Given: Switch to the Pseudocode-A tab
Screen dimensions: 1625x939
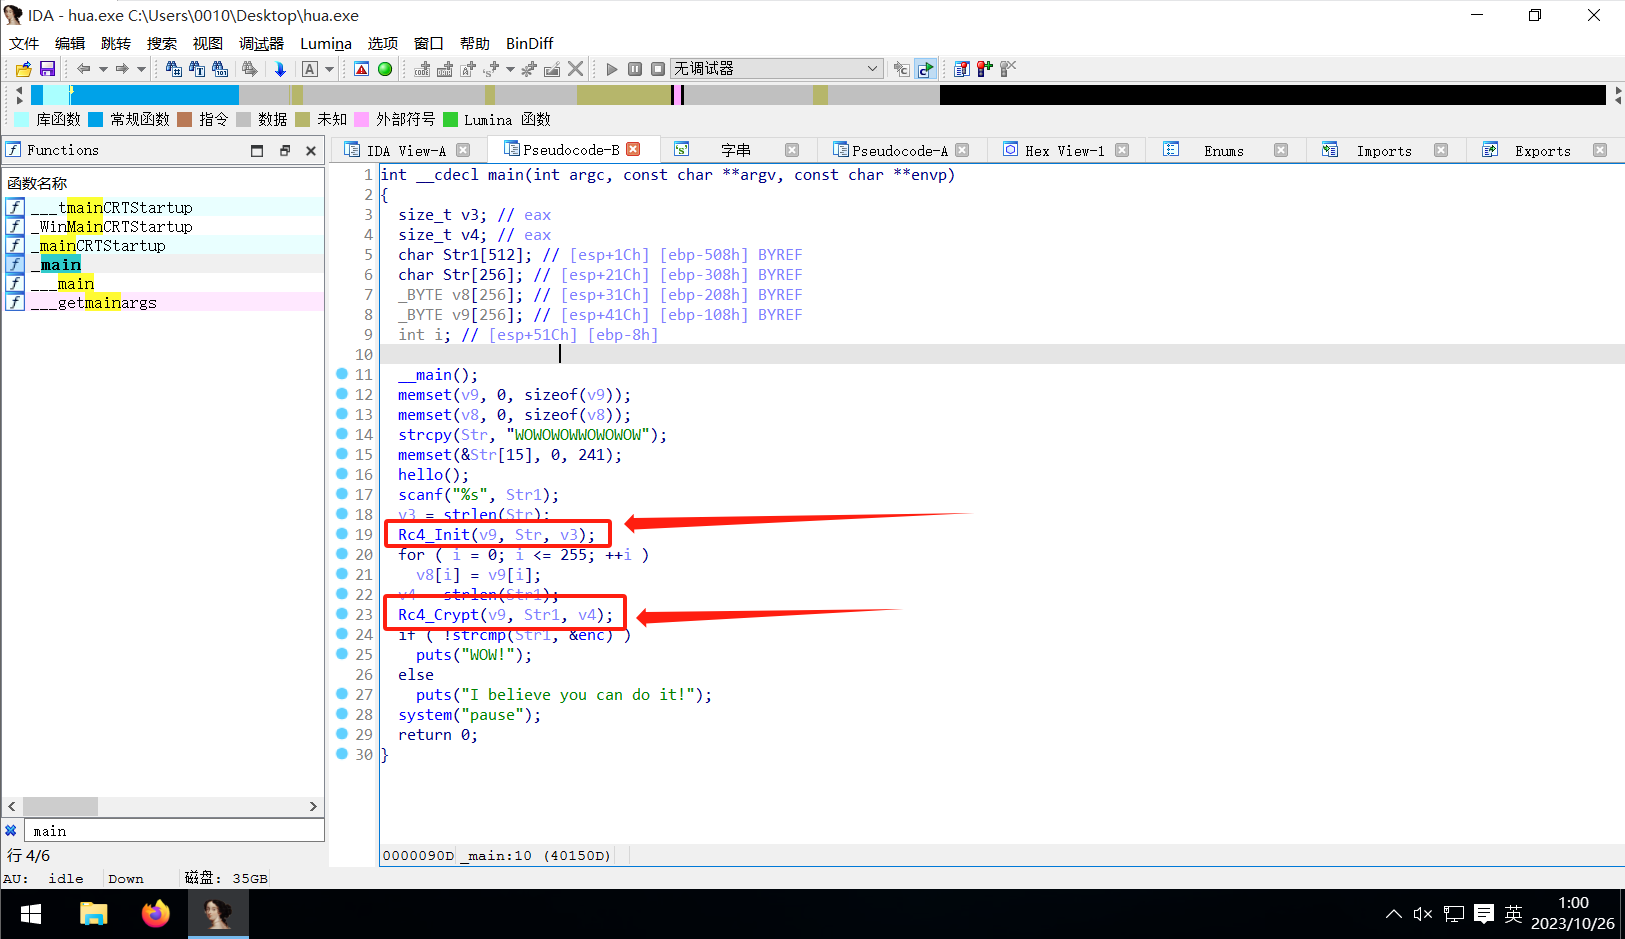Looking at the screenshot, I should [x=900, y=150].
